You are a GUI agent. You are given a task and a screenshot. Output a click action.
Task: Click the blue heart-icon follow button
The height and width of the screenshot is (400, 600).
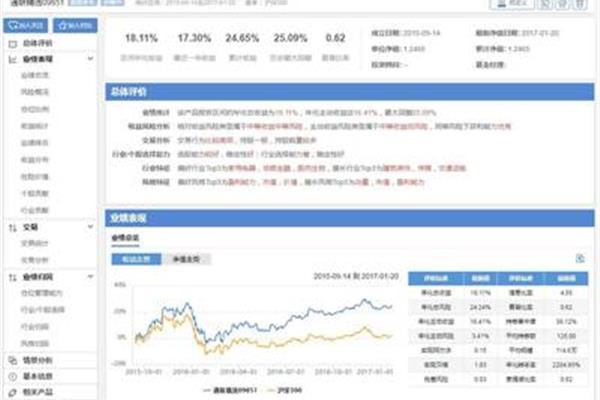[x=26, y=26]
